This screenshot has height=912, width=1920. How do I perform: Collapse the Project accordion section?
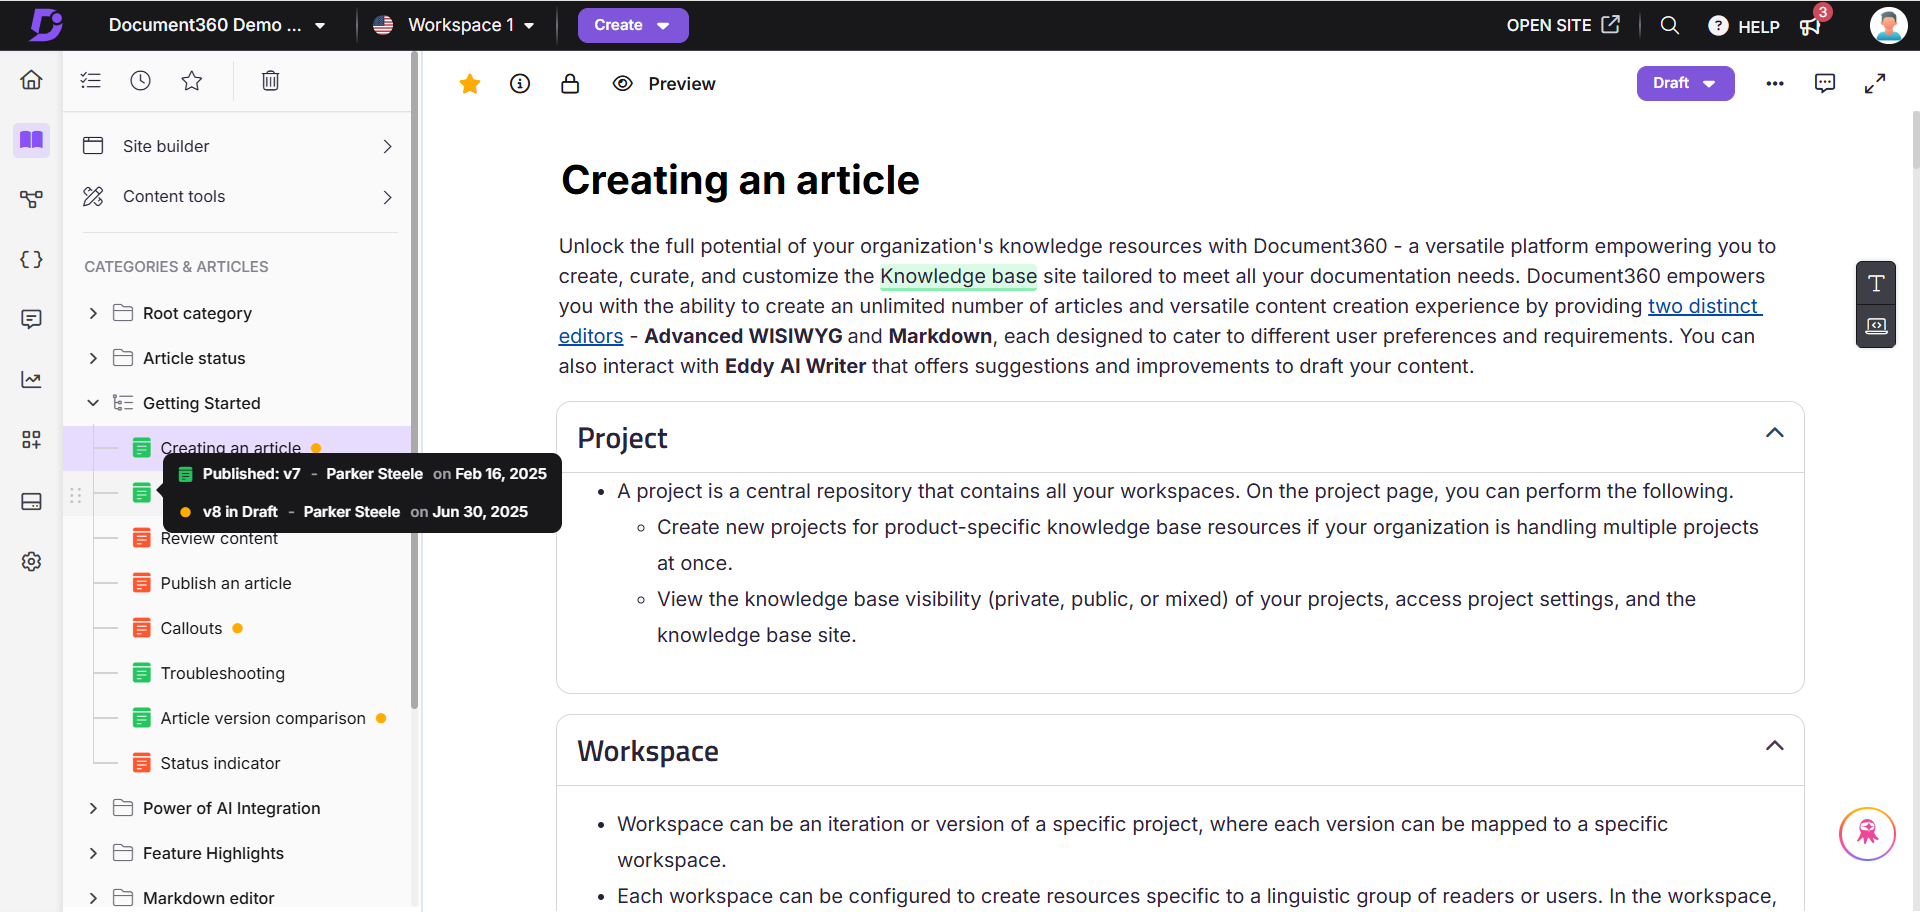coord(1775,433)
